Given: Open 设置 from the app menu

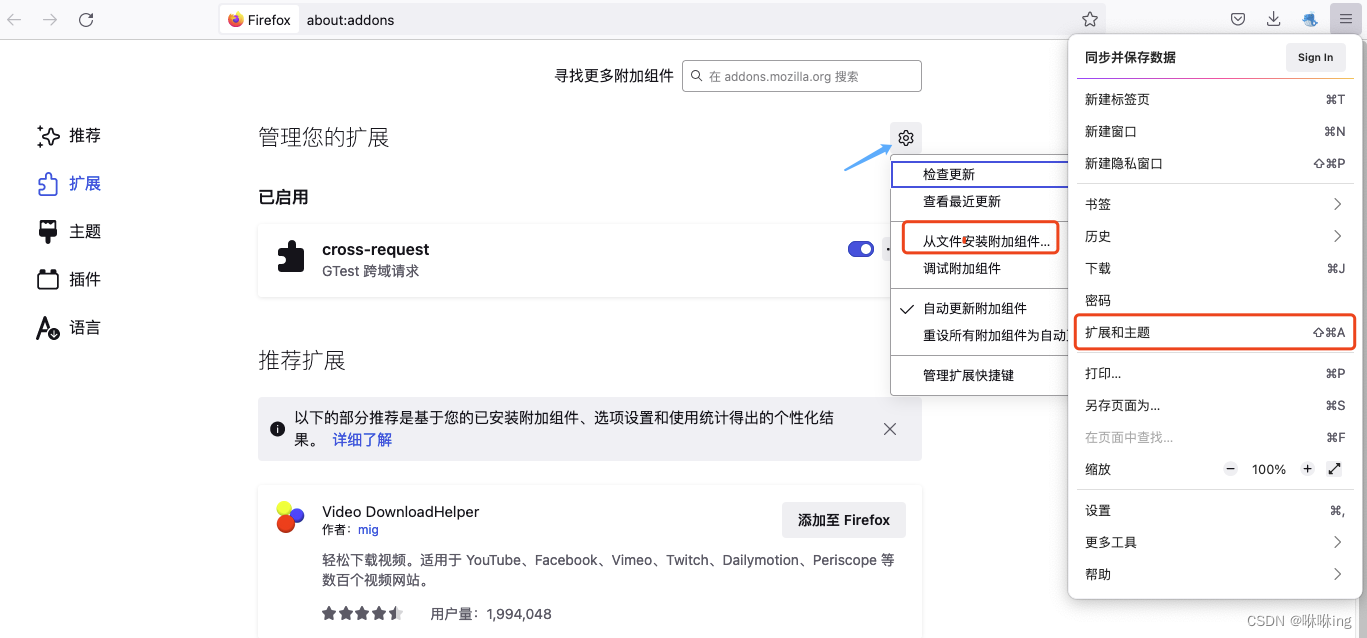Looking at the screenshot, I should point(1215,510).
